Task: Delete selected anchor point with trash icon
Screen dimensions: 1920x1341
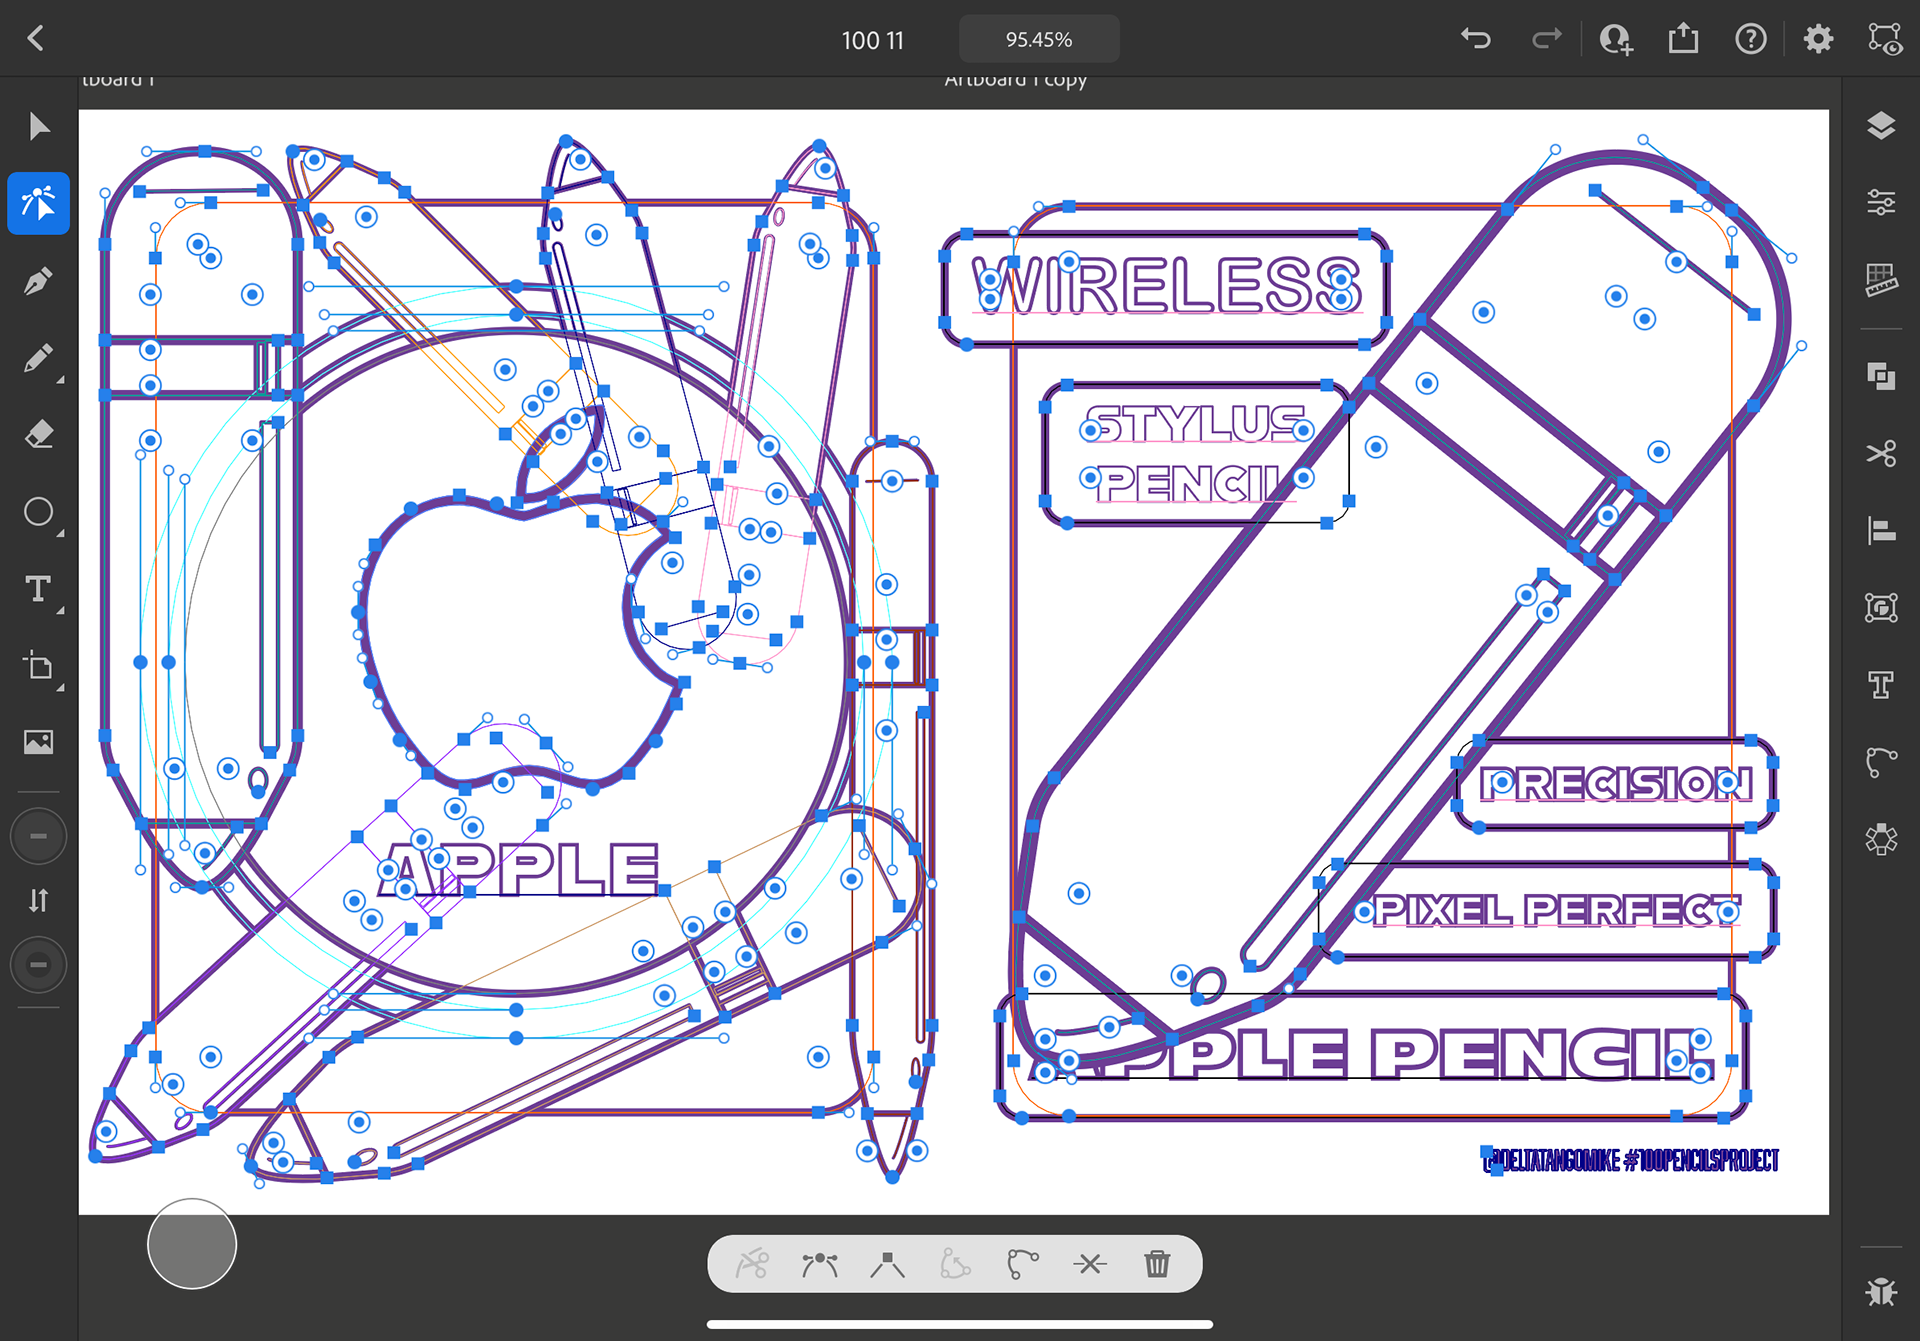Action: (x=1157, y=1264)
